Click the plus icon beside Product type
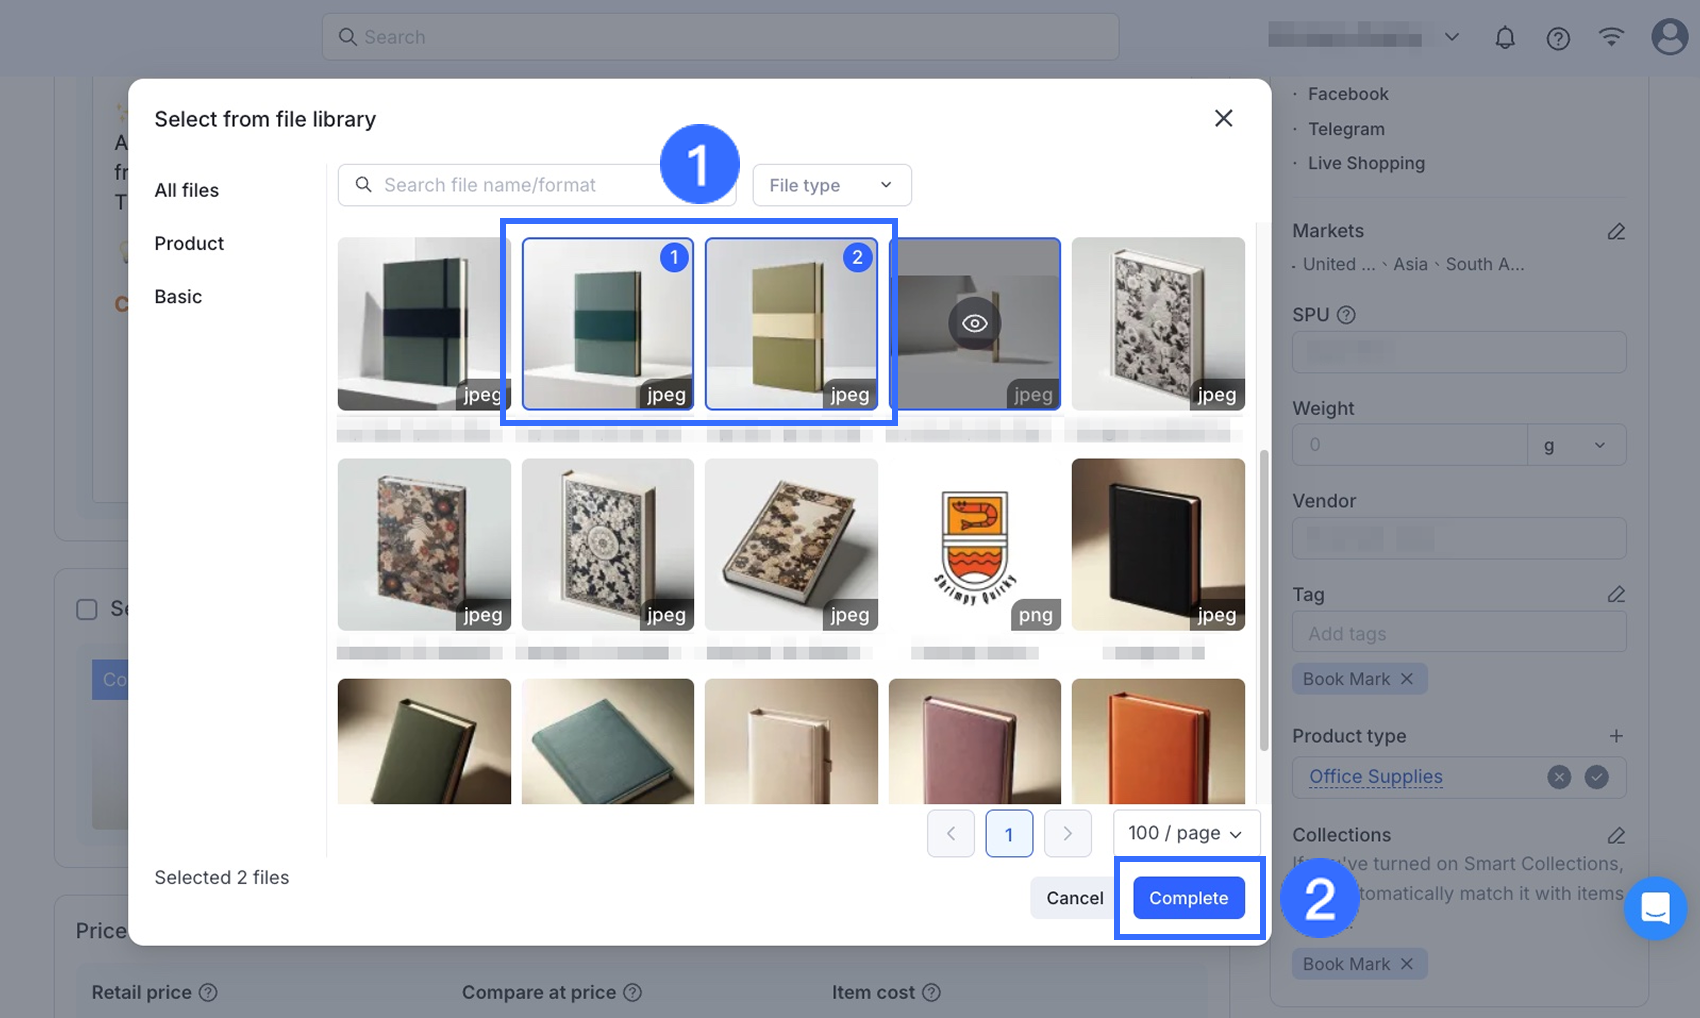Viewport: 1700px width, 1018px height. [x=1615, y=736]
